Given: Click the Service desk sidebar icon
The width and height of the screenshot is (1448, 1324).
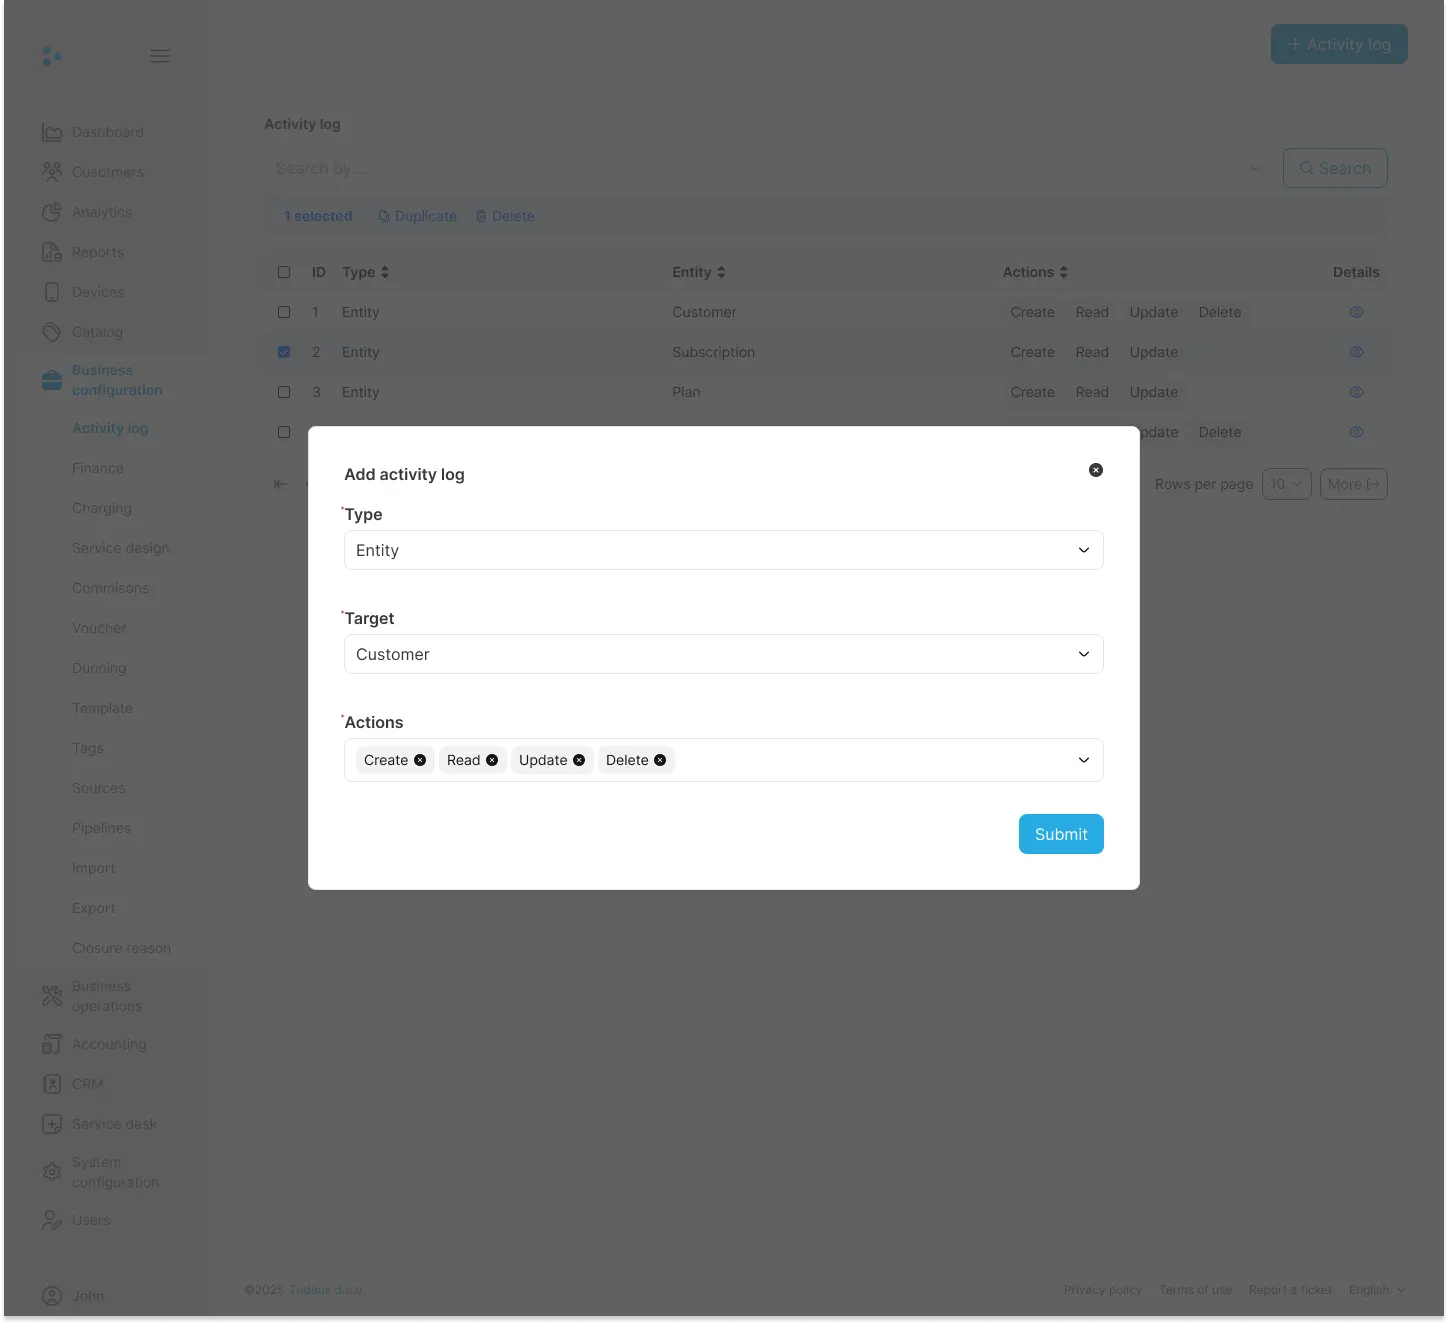Looking at the screenshot, I should click(52, 1123).
